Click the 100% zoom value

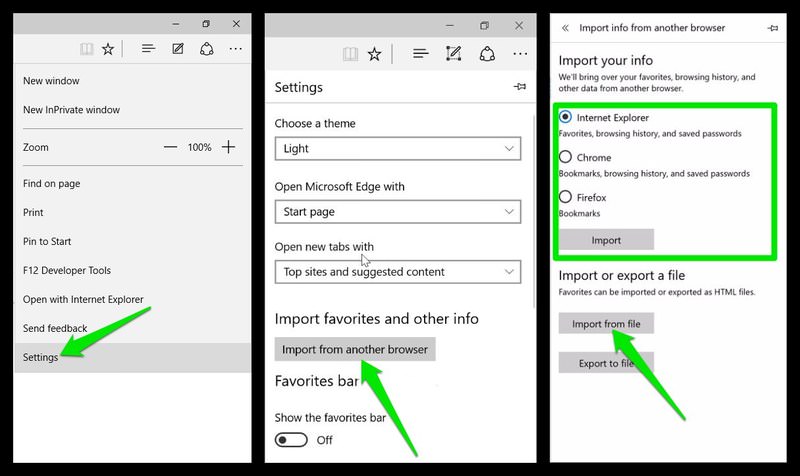pos(199,147)
